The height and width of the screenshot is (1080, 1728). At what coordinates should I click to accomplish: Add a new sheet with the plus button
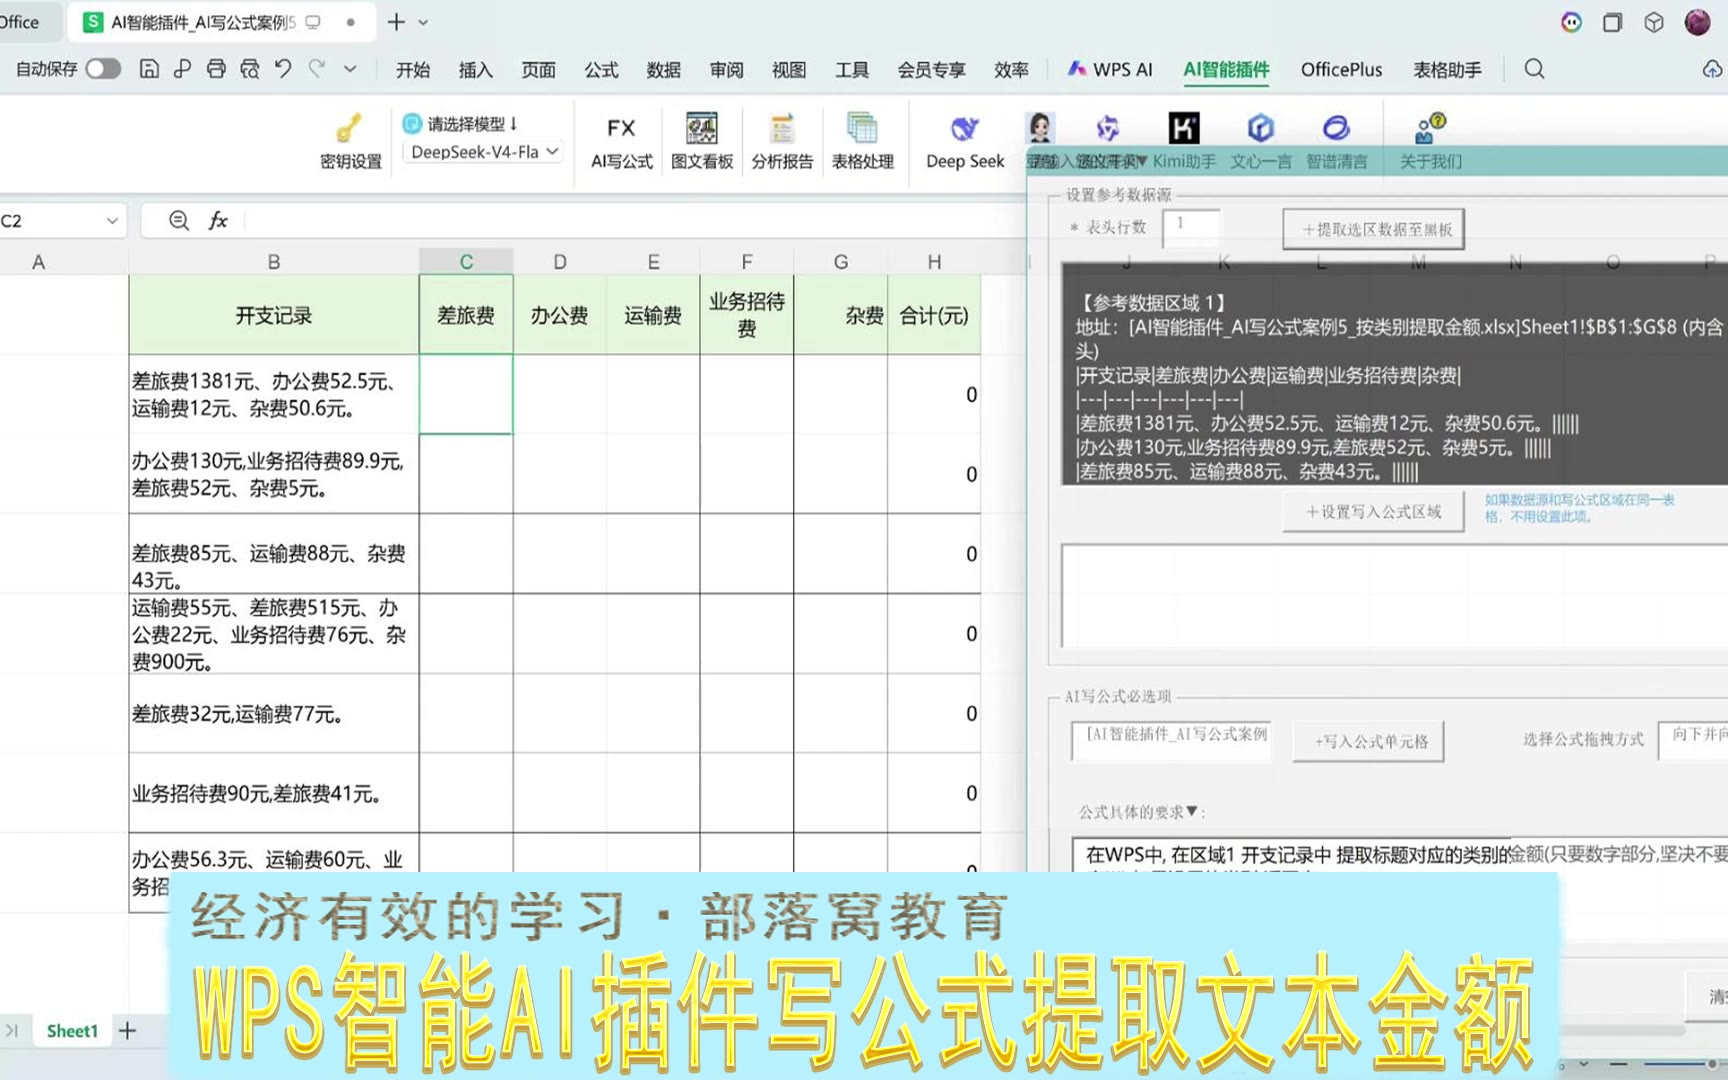[127, 1031]
